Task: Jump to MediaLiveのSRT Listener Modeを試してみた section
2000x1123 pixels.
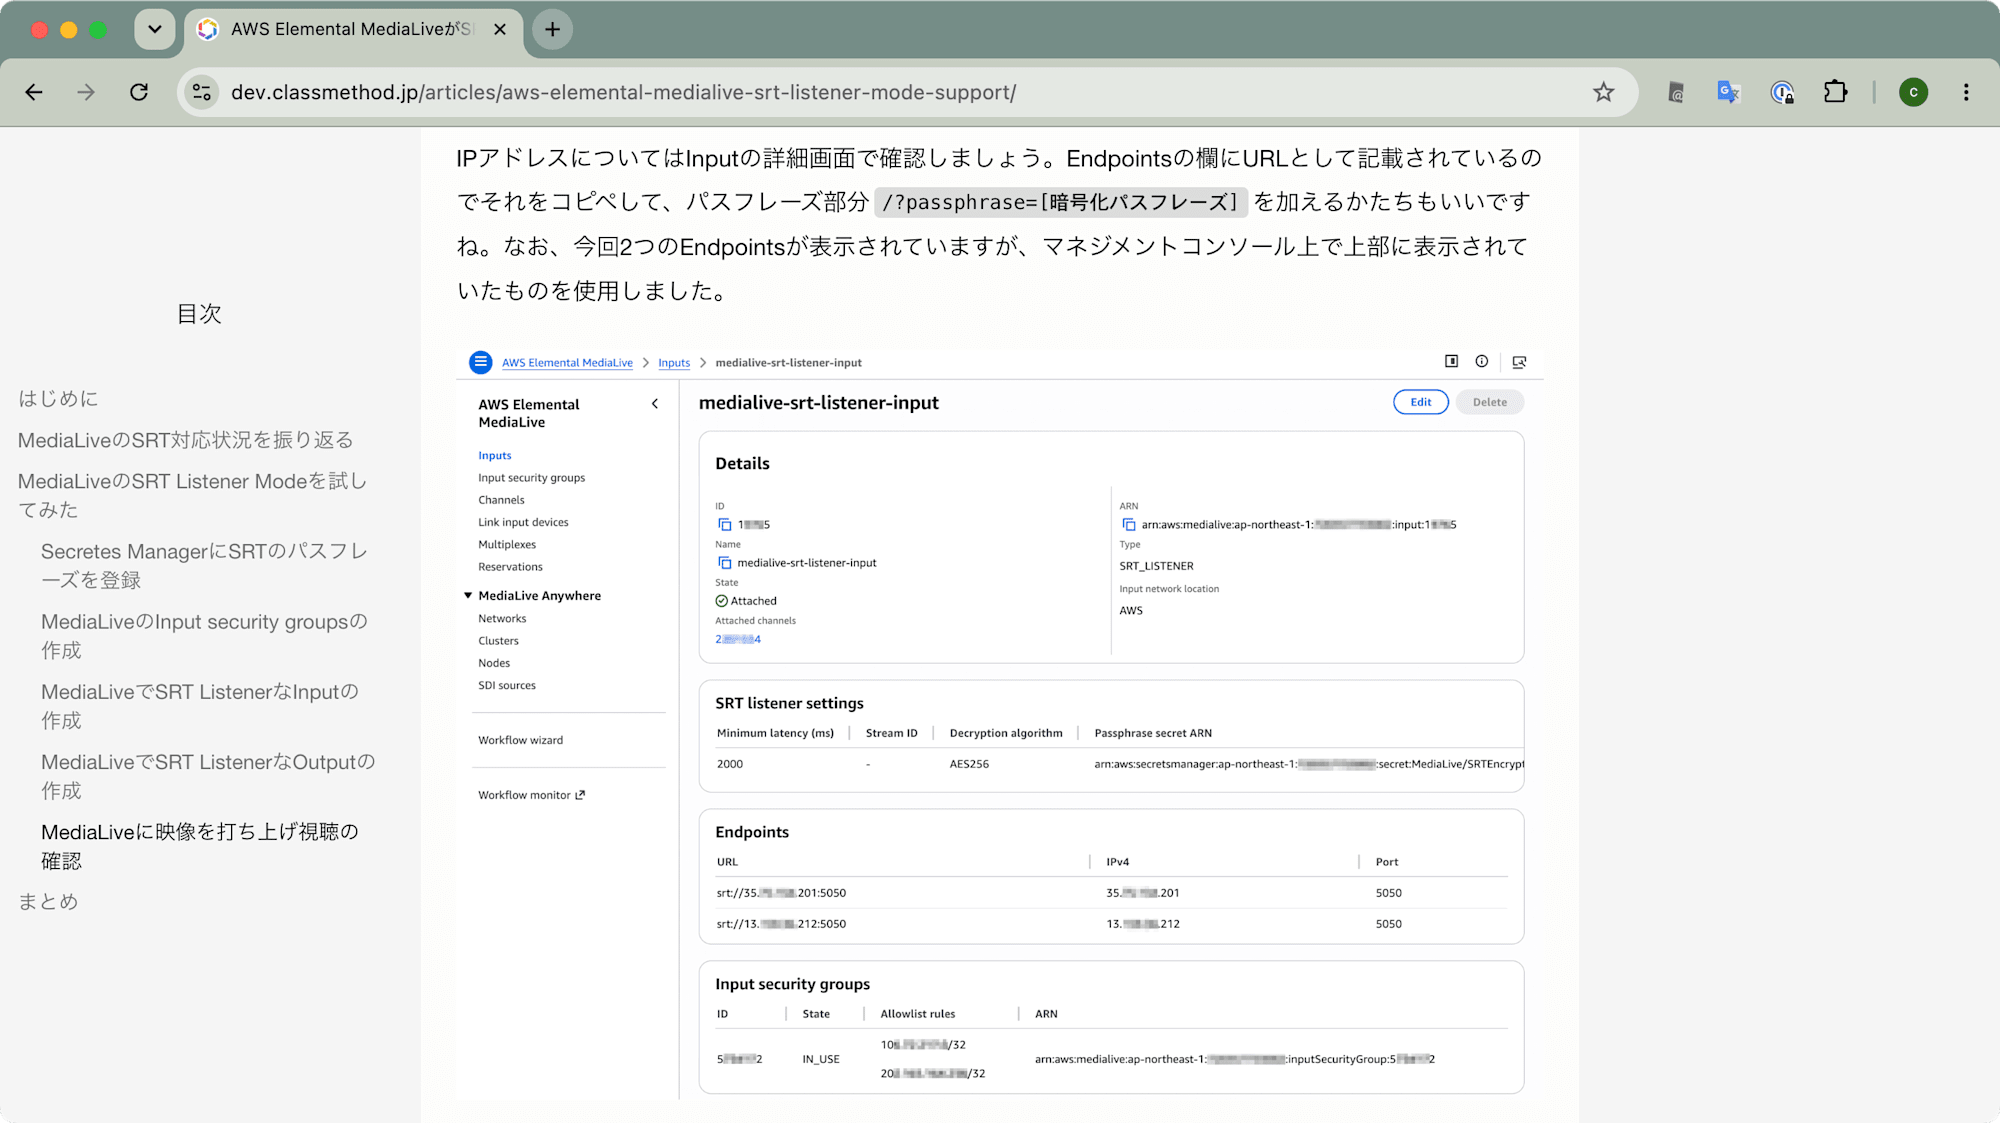Action: pyautogui.click(x=192, y=495)
